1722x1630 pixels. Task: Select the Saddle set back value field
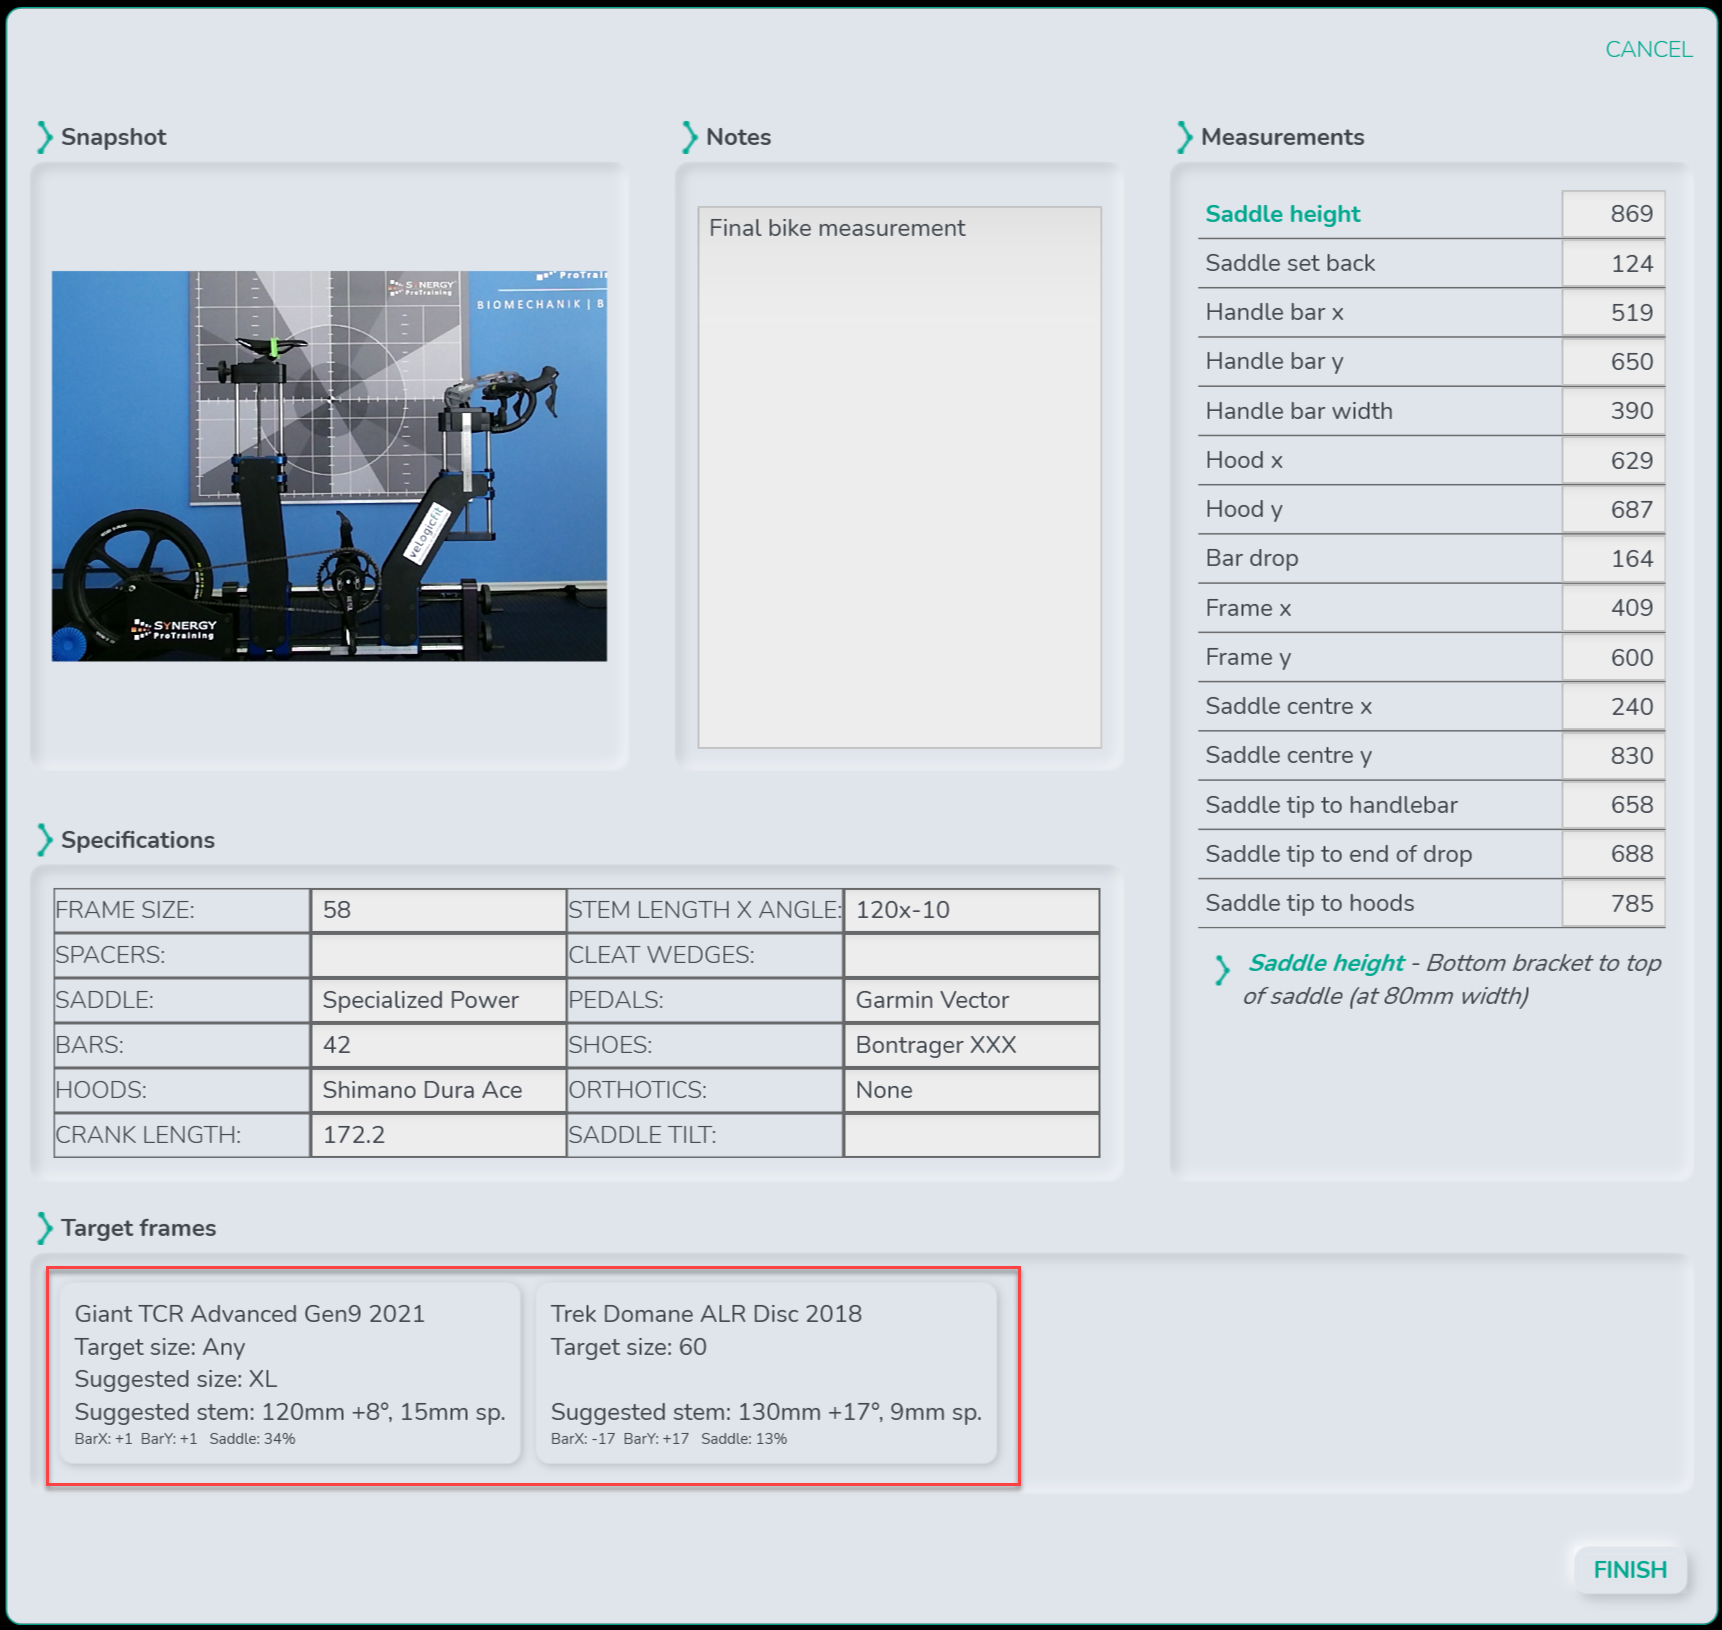(1613, 264)
